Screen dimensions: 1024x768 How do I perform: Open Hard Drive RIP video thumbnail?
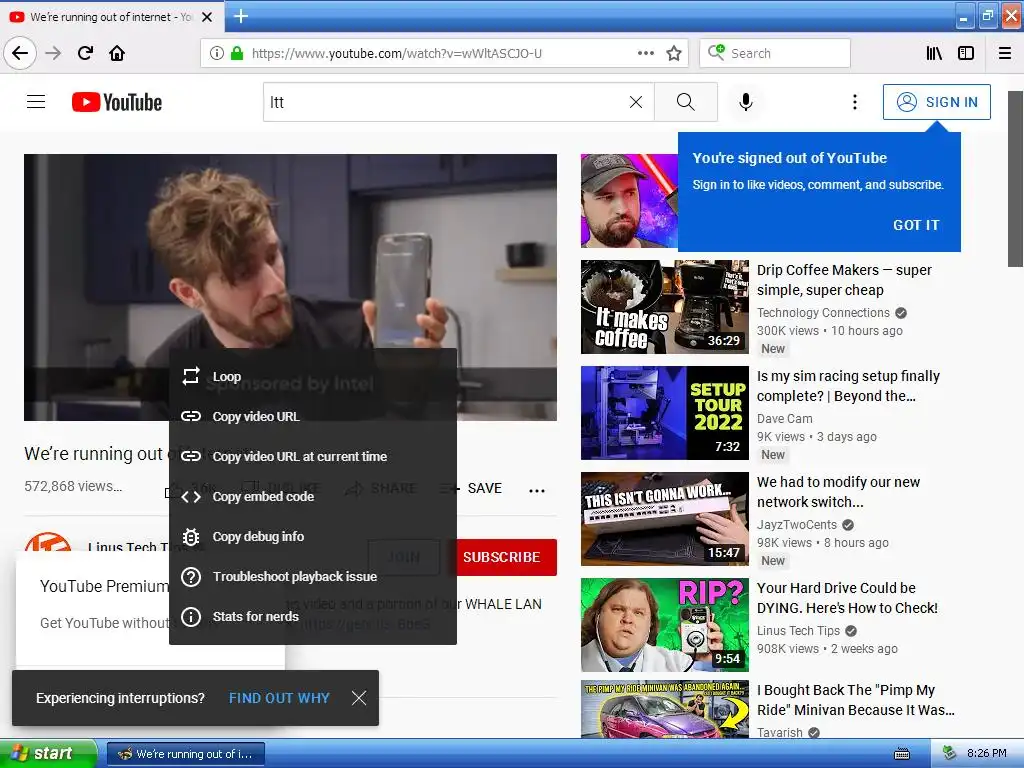[665, 624]
